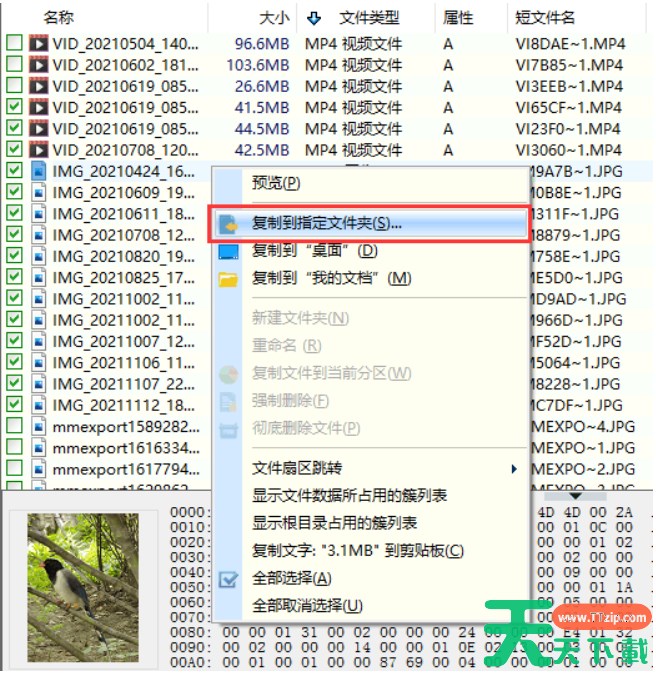Check the box for mmexport1617794 file
This screenshot has width=656, height=673.
click(x=15, y=469)
